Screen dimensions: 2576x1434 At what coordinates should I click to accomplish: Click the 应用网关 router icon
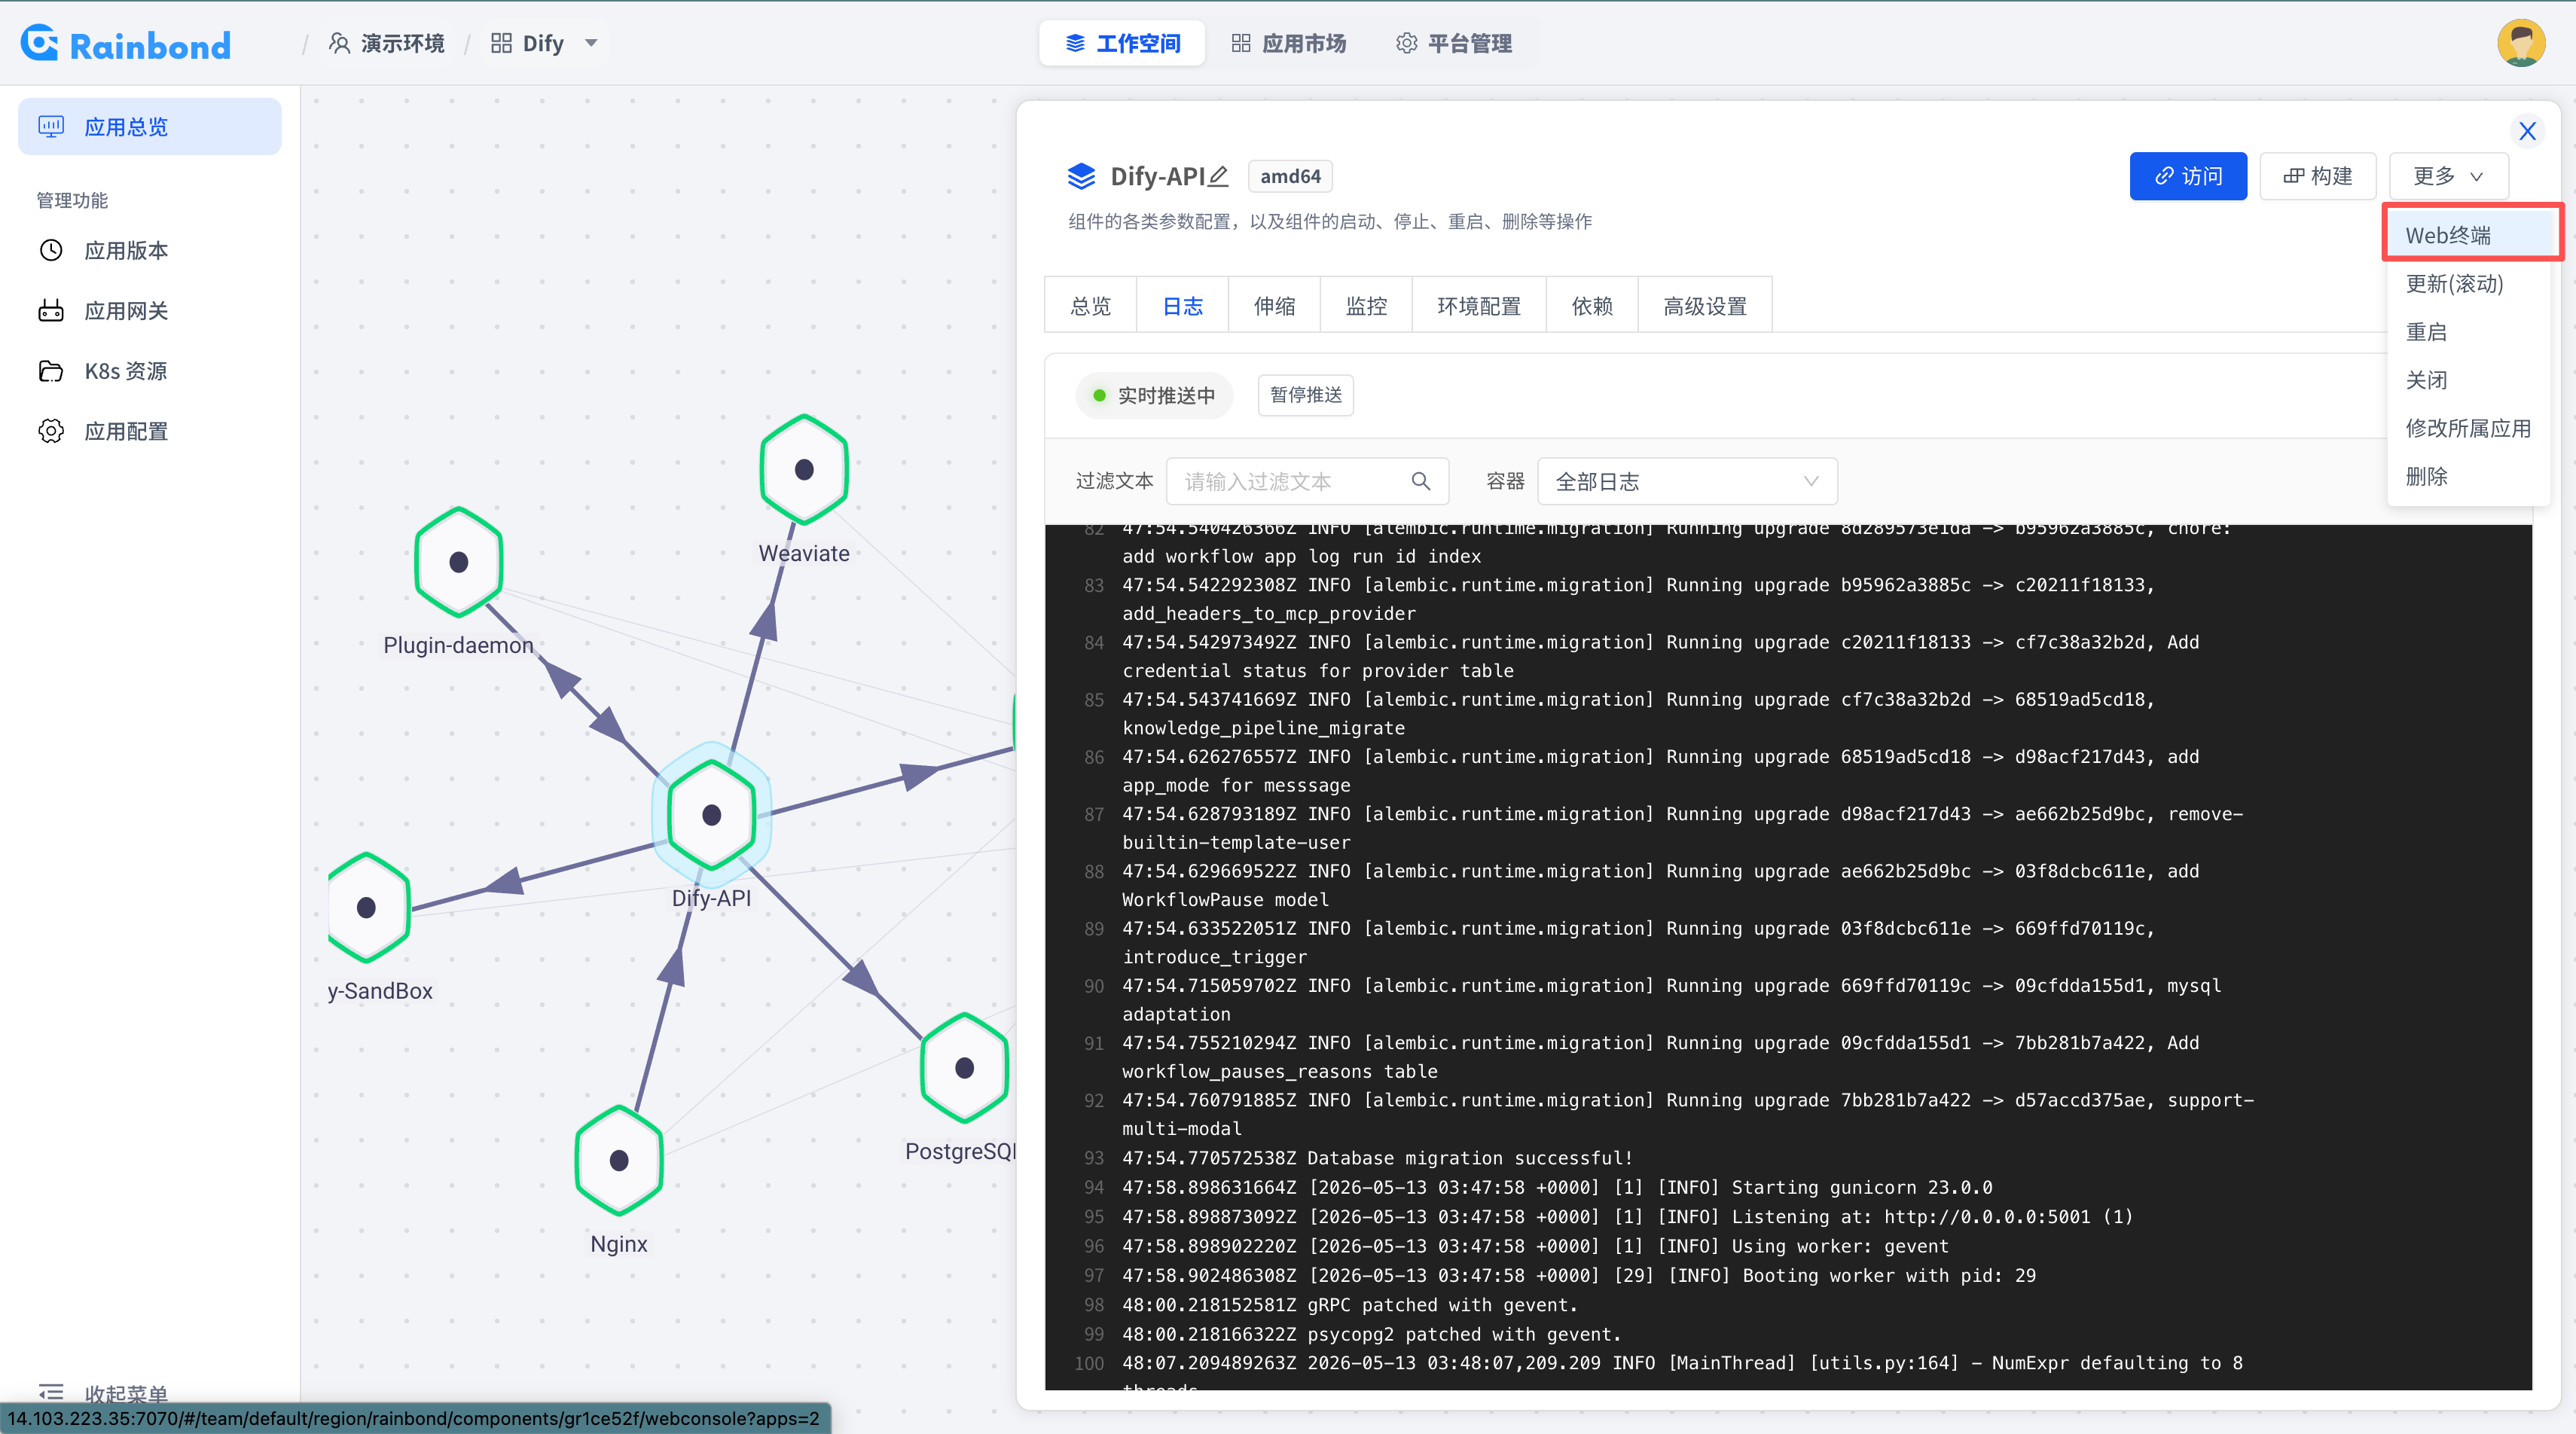pyautogui.click(x=51, y=311)
